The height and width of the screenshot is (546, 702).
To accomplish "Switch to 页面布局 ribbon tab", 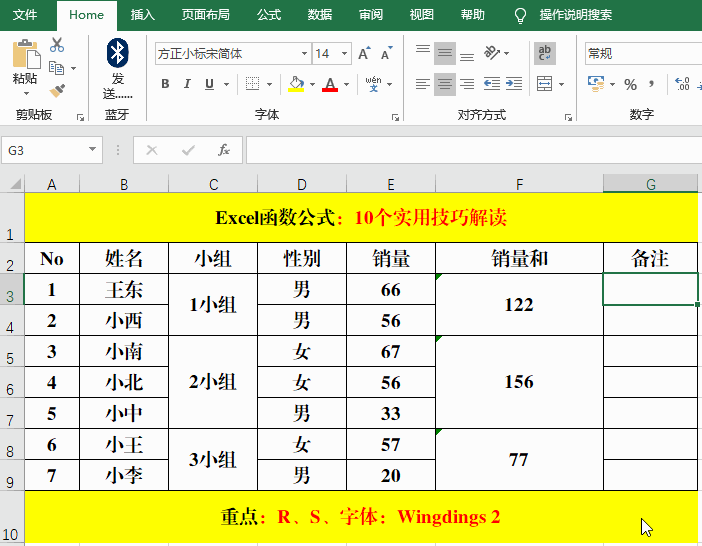I will [205, 15].
